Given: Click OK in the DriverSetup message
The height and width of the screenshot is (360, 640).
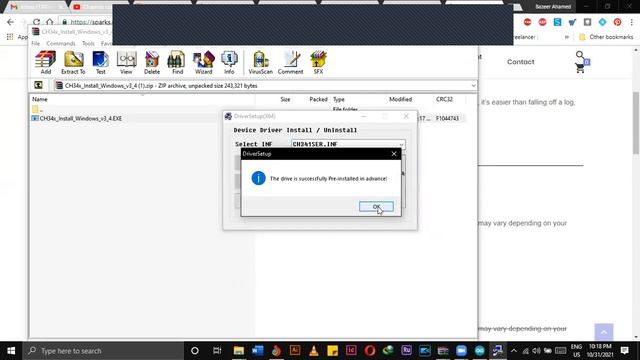Looking at the screenshot, I should [376, 207].
